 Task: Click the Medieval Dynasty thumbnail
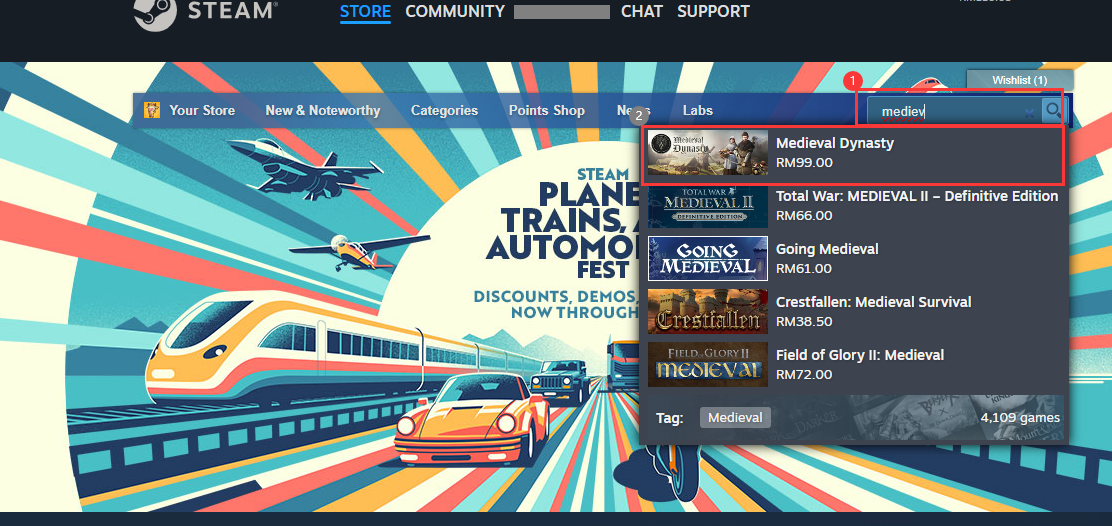pos(708,153)
